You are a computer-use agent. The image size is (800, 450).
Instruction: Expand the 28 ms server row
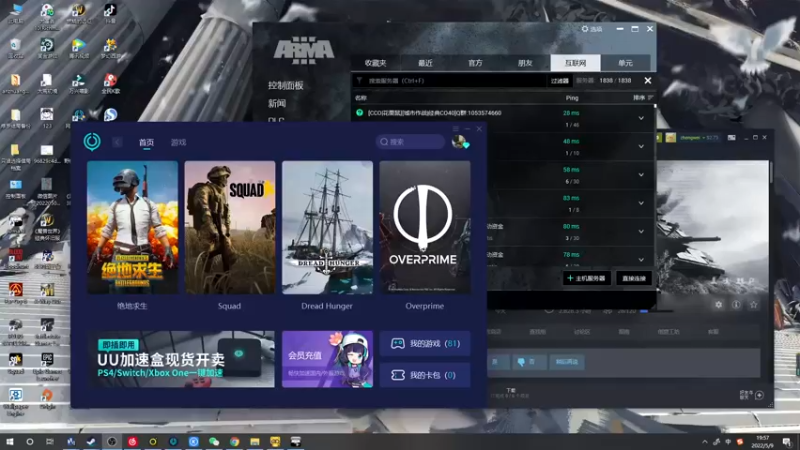(x=641, y=118)
